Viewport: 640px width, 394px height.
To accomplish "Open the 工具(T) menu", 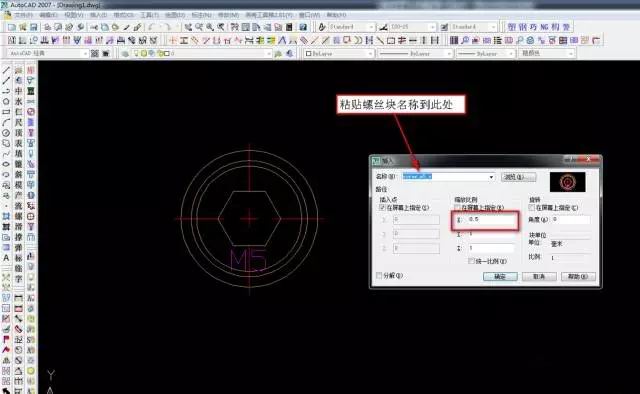I will pos(149,15).
